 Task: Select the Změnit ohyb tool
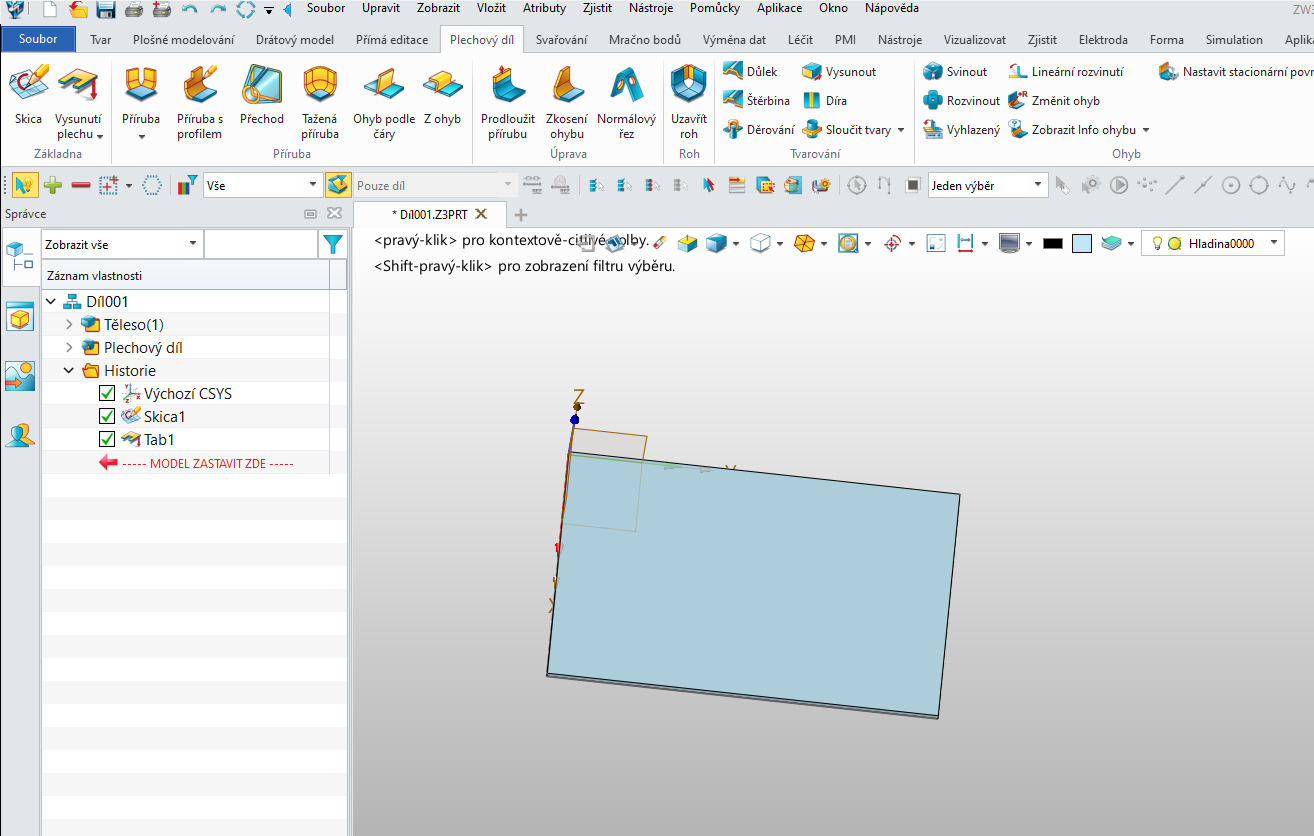(1054, 101)
